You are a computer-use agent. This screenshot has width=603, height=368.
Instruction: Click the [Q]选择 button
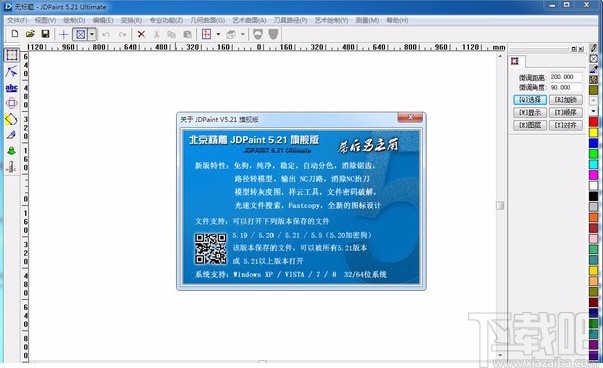pos(530,100)
